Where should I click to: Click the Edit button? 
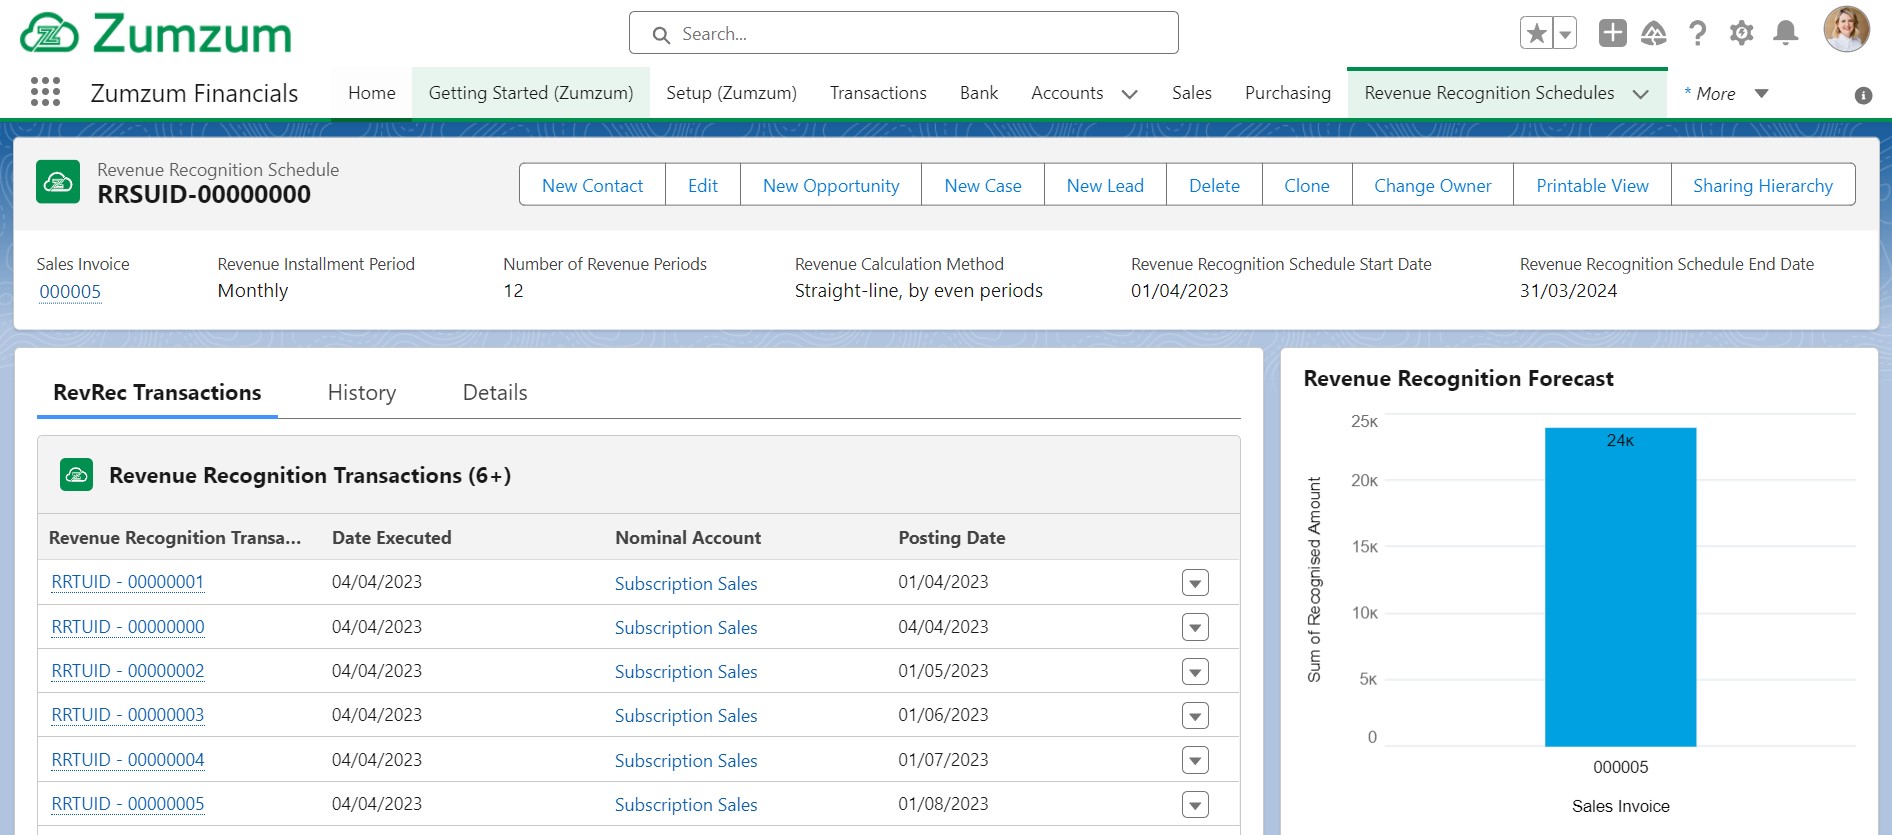pyautogui.click(x=703, y=185)
